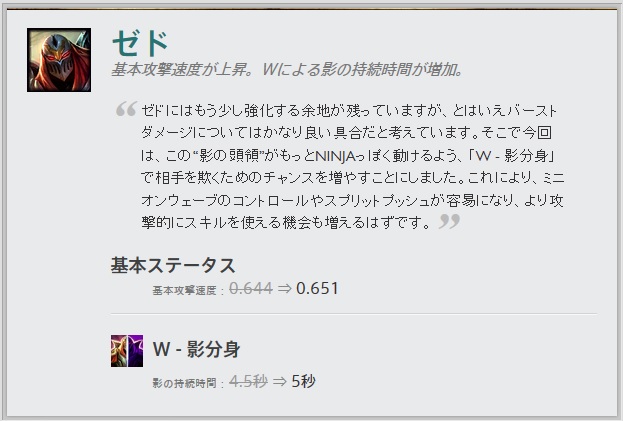This screenshot has width=623, height=421.
Task: Click the Zed champion portrait
Action: coord(59,60)
